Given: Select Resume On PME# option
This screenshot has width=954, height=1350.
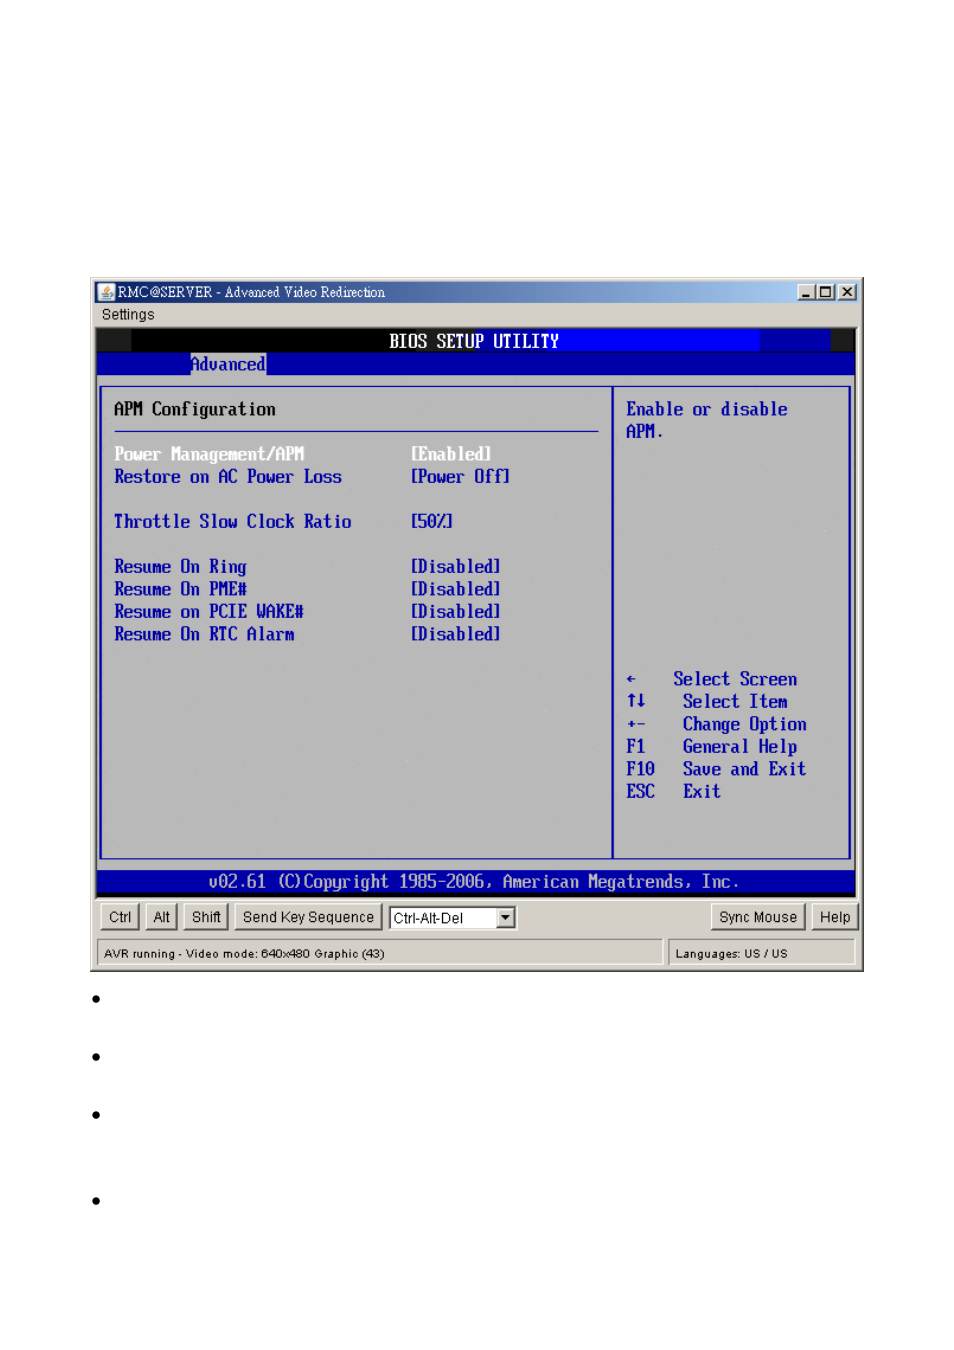Looking at the screenshot, I should tap(180, 589).
